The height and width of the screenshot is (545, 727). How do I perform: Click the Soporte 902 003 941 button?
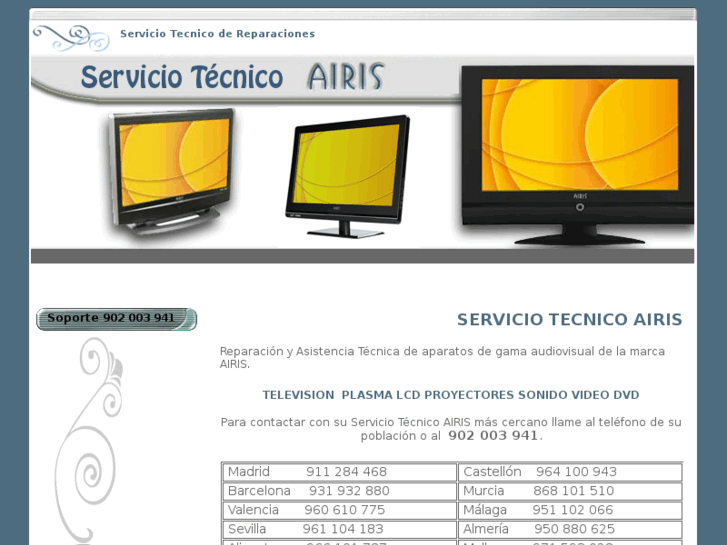tap(116, 319)
